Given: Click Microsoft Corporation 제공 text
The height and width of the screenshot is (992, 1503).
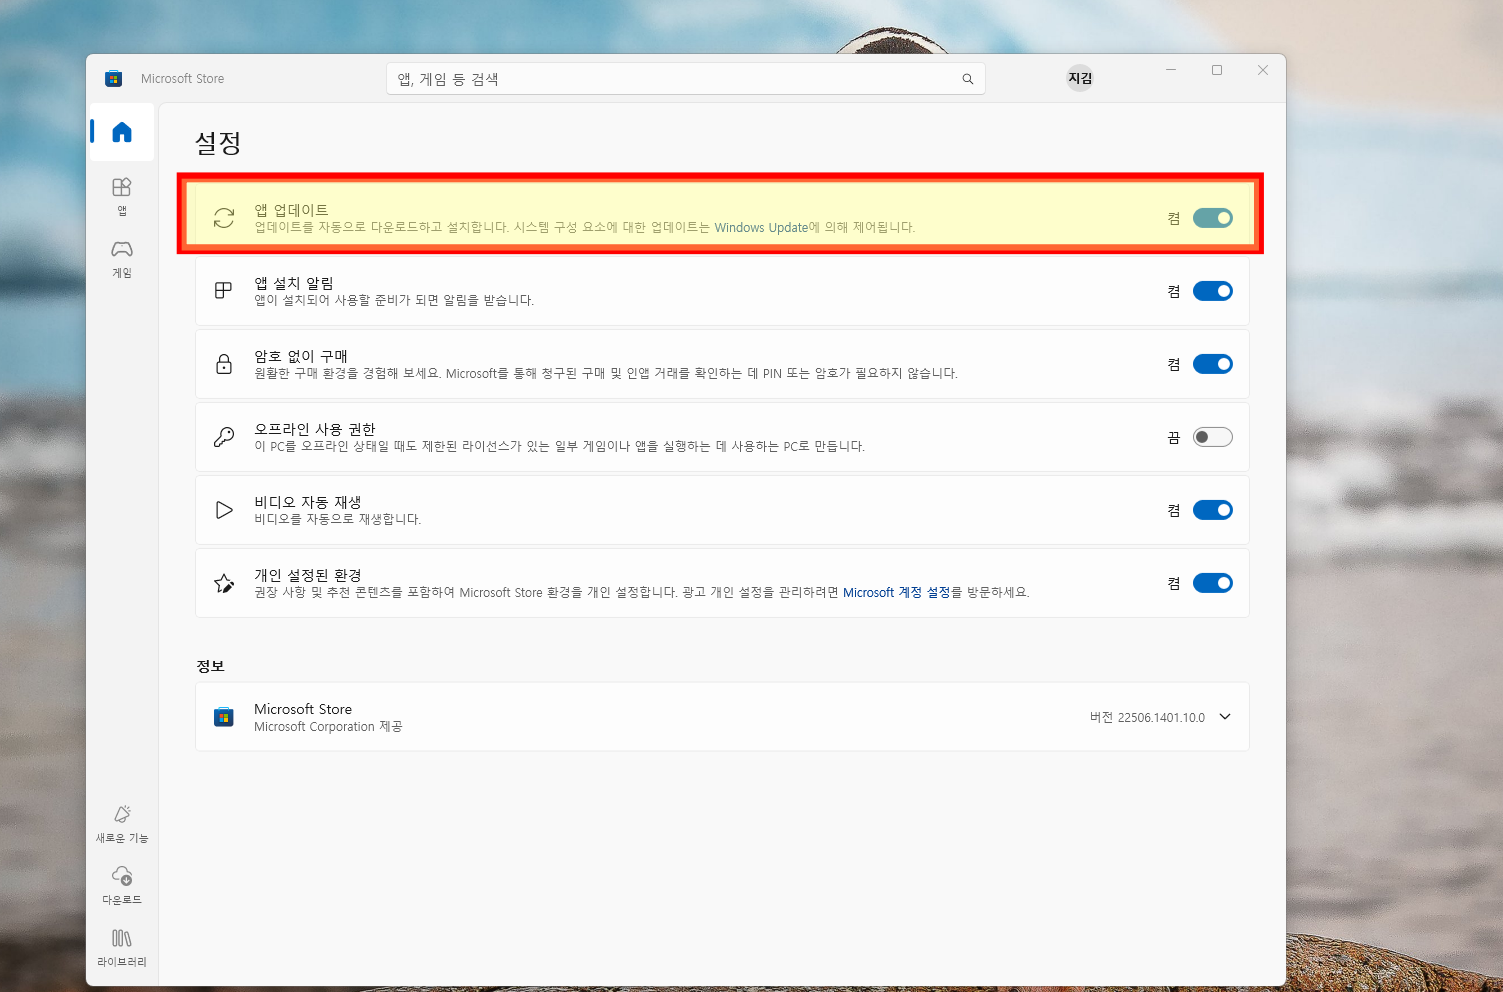Looking at the screenshot, I should coord(328,727).
